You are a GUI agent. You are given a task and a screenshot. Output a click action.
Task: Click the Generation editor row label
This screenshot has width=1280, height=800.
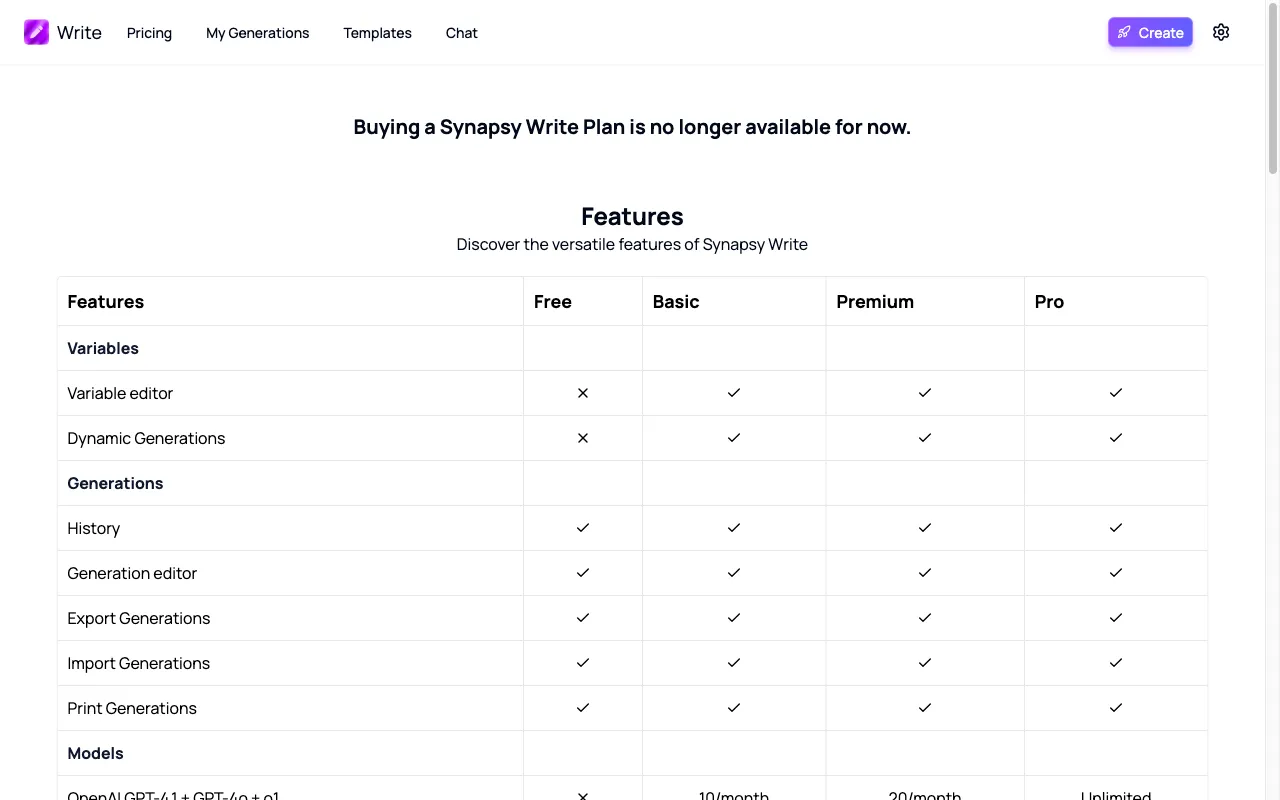132,573
